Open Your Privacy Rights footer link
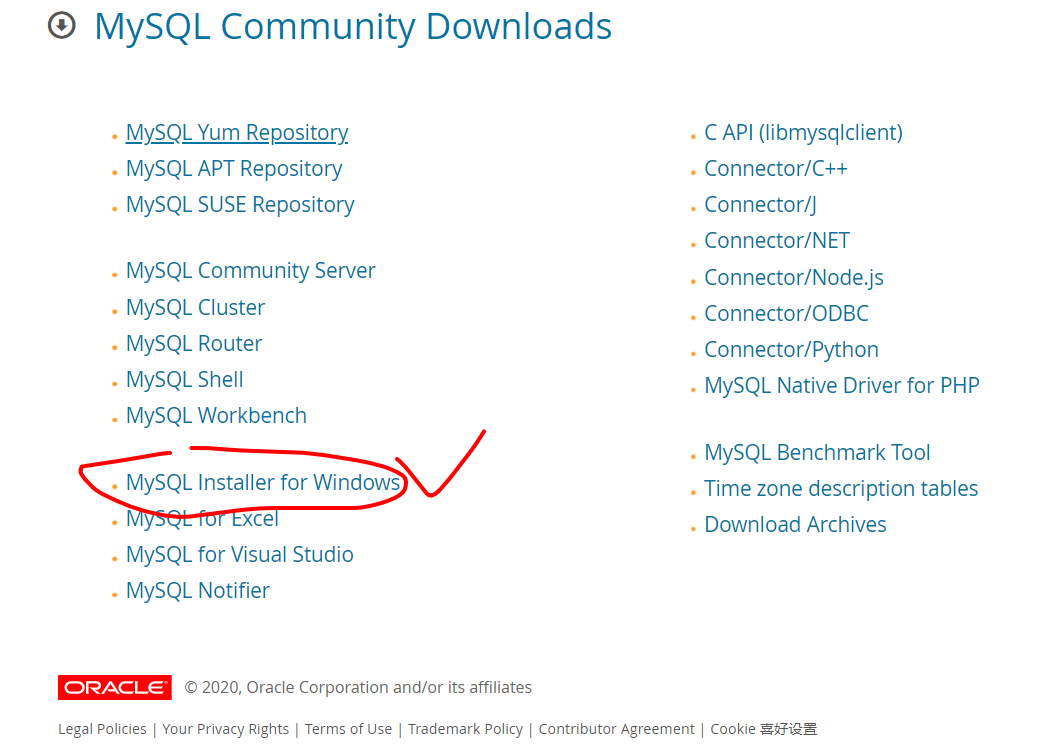Viewport: 1064px width, 756px height. pos(225,729)
